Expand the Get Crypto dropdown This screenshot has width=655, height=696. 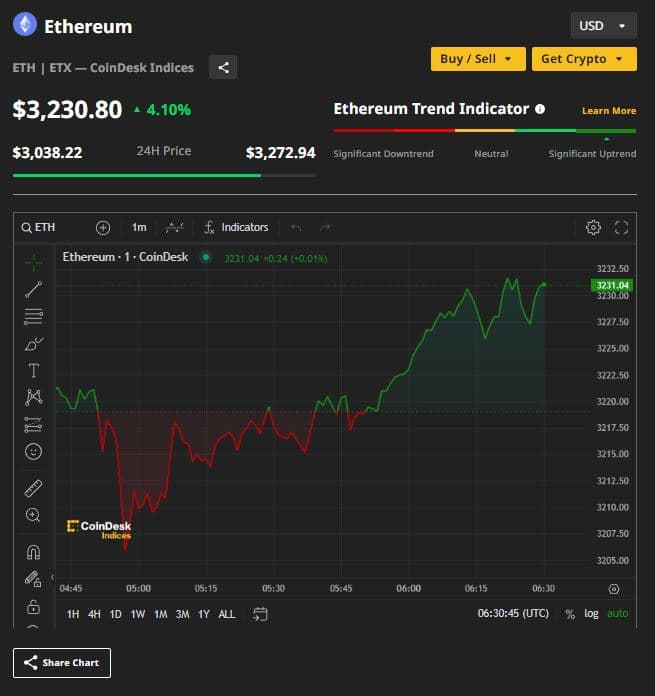click(x=584, y=59)
